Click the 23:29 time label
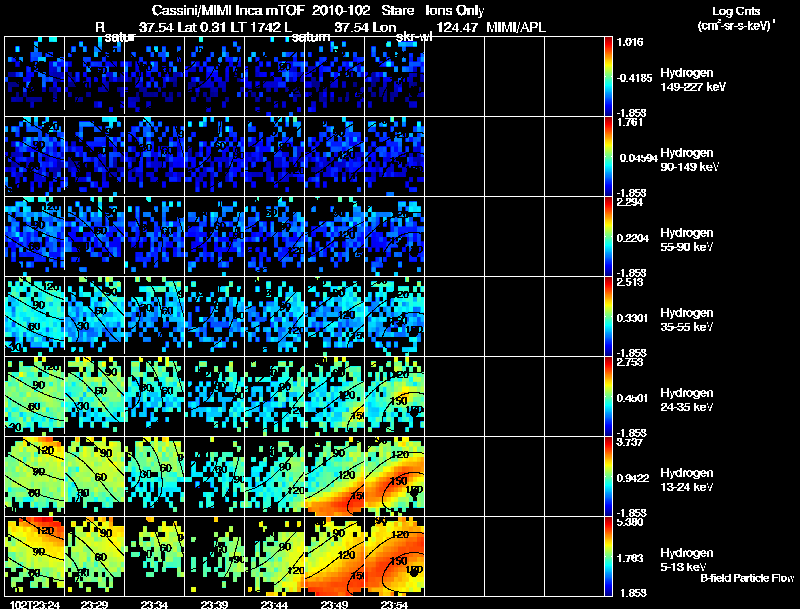800x609 pixels. 94,605
